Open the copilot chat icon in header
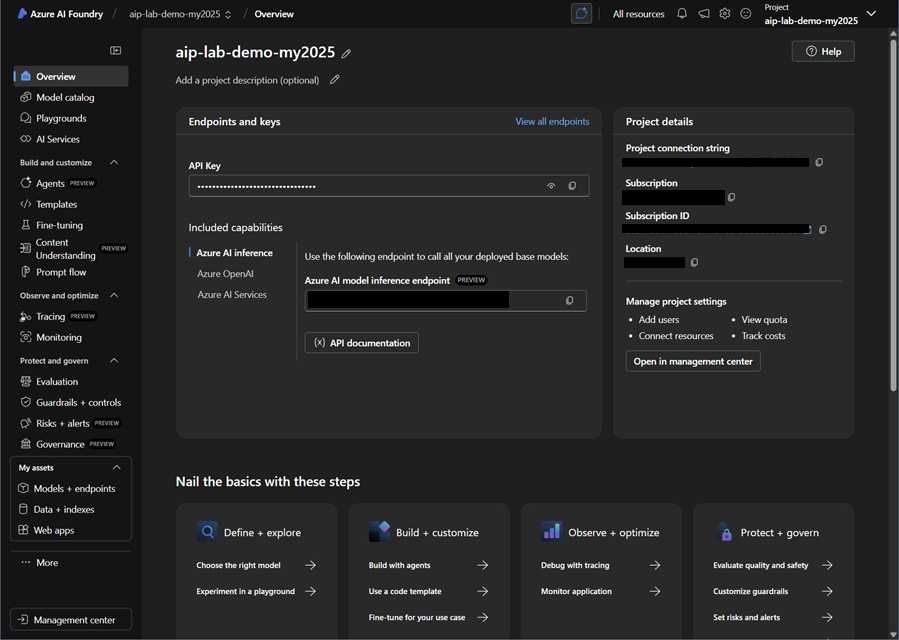The width and height of the screenshot is (899, 640). [581, 14]
